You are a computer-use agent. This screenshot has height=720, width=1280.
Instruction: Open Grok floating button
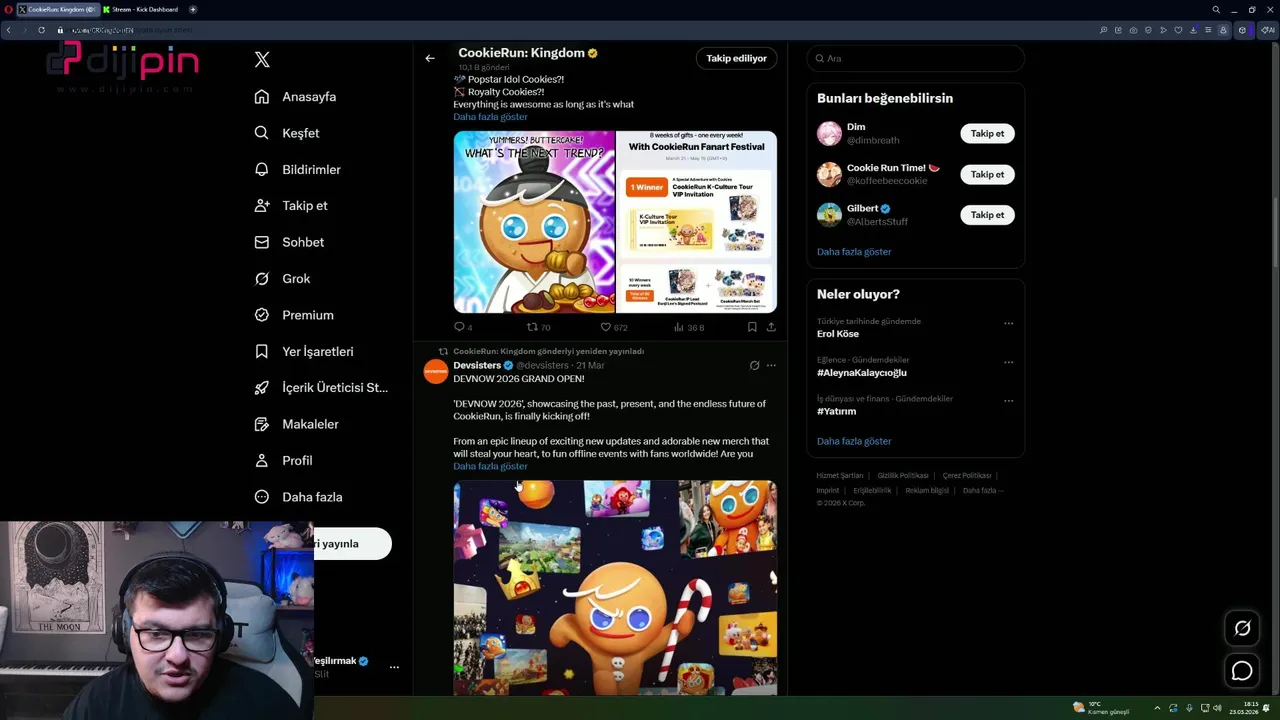[1242, 628]
